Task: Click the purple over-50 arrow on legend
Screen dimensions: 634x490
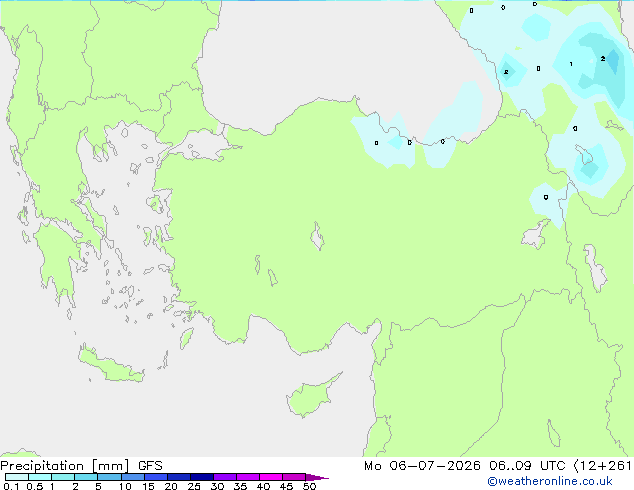Action: [x=317, y=477]
